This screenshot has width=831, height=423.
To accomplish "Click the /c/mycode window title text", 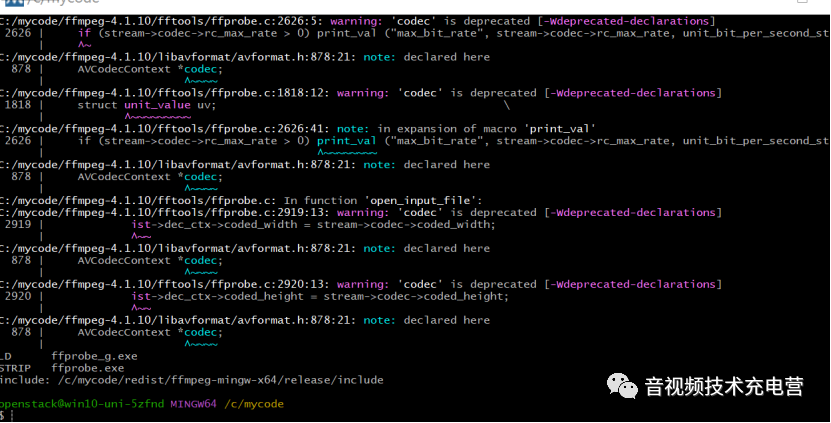I will point(50,4).
